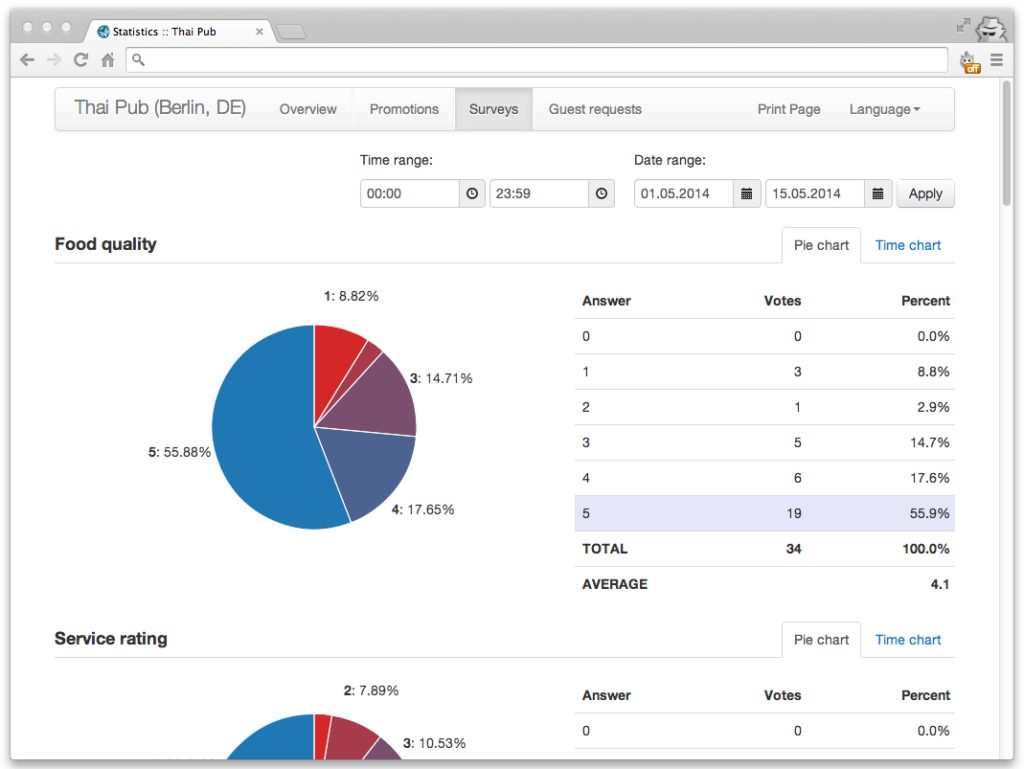The height and width of the screenshot is (769, 1024).
Task: Click the 'Service rating' heading
Action: pyautogui.click(x=111, y=638)
